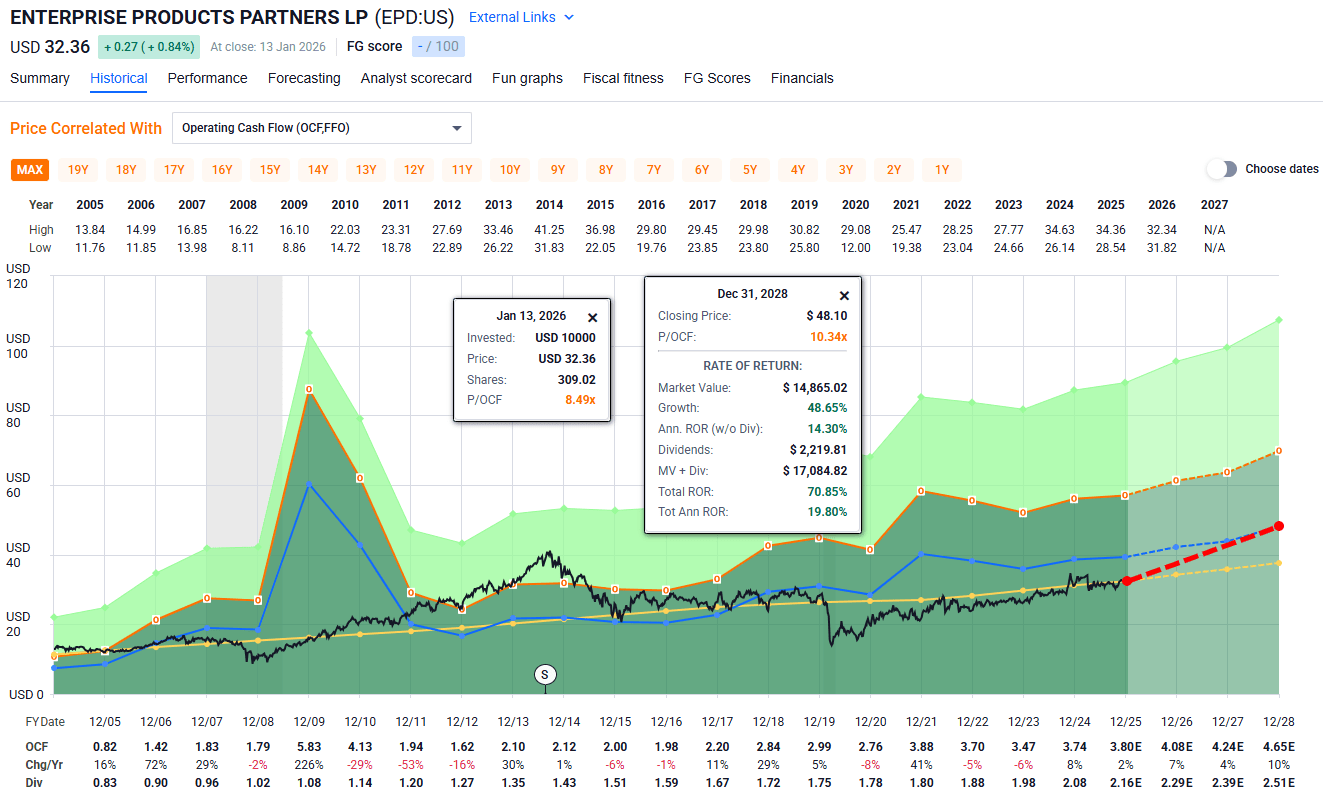Open the Fun graphs section
This screenshot has height=795, width=1323.
pos(527,78)
